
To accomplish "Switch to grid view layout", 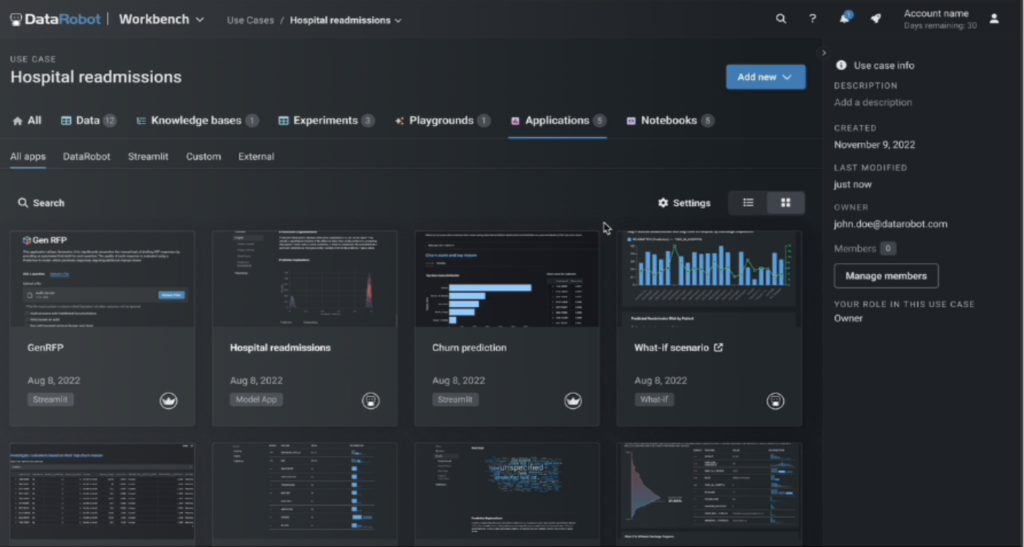I will [786, 203].
